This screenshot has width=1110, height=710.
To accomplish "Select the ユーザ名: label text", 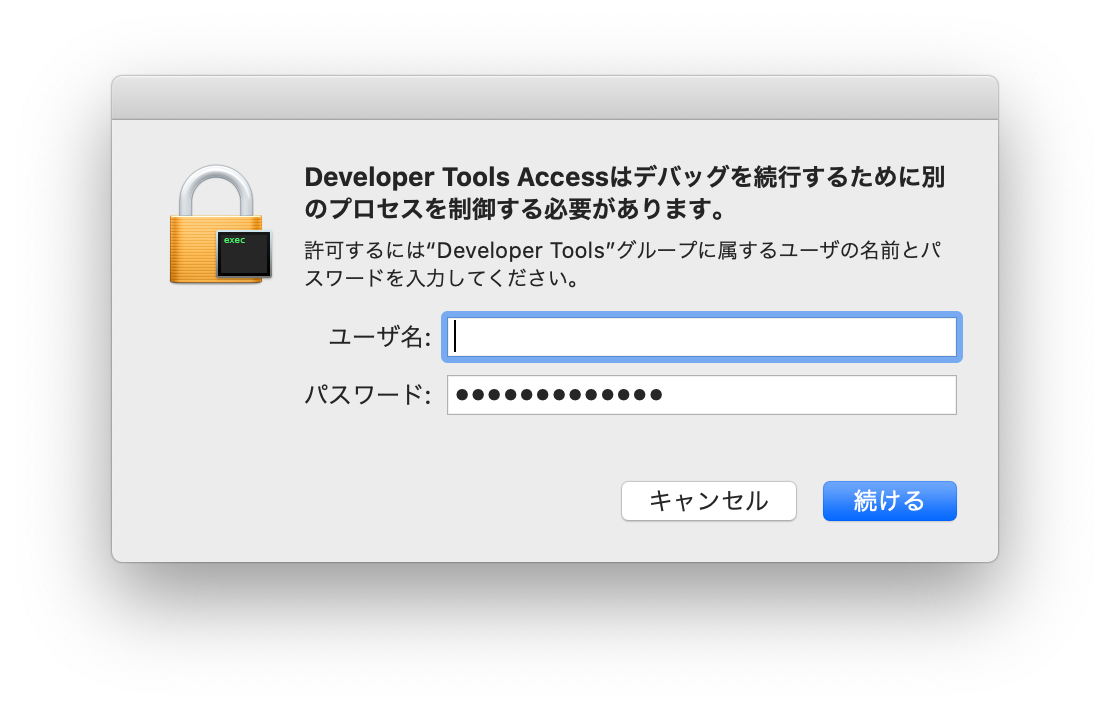I will [382, 337].
